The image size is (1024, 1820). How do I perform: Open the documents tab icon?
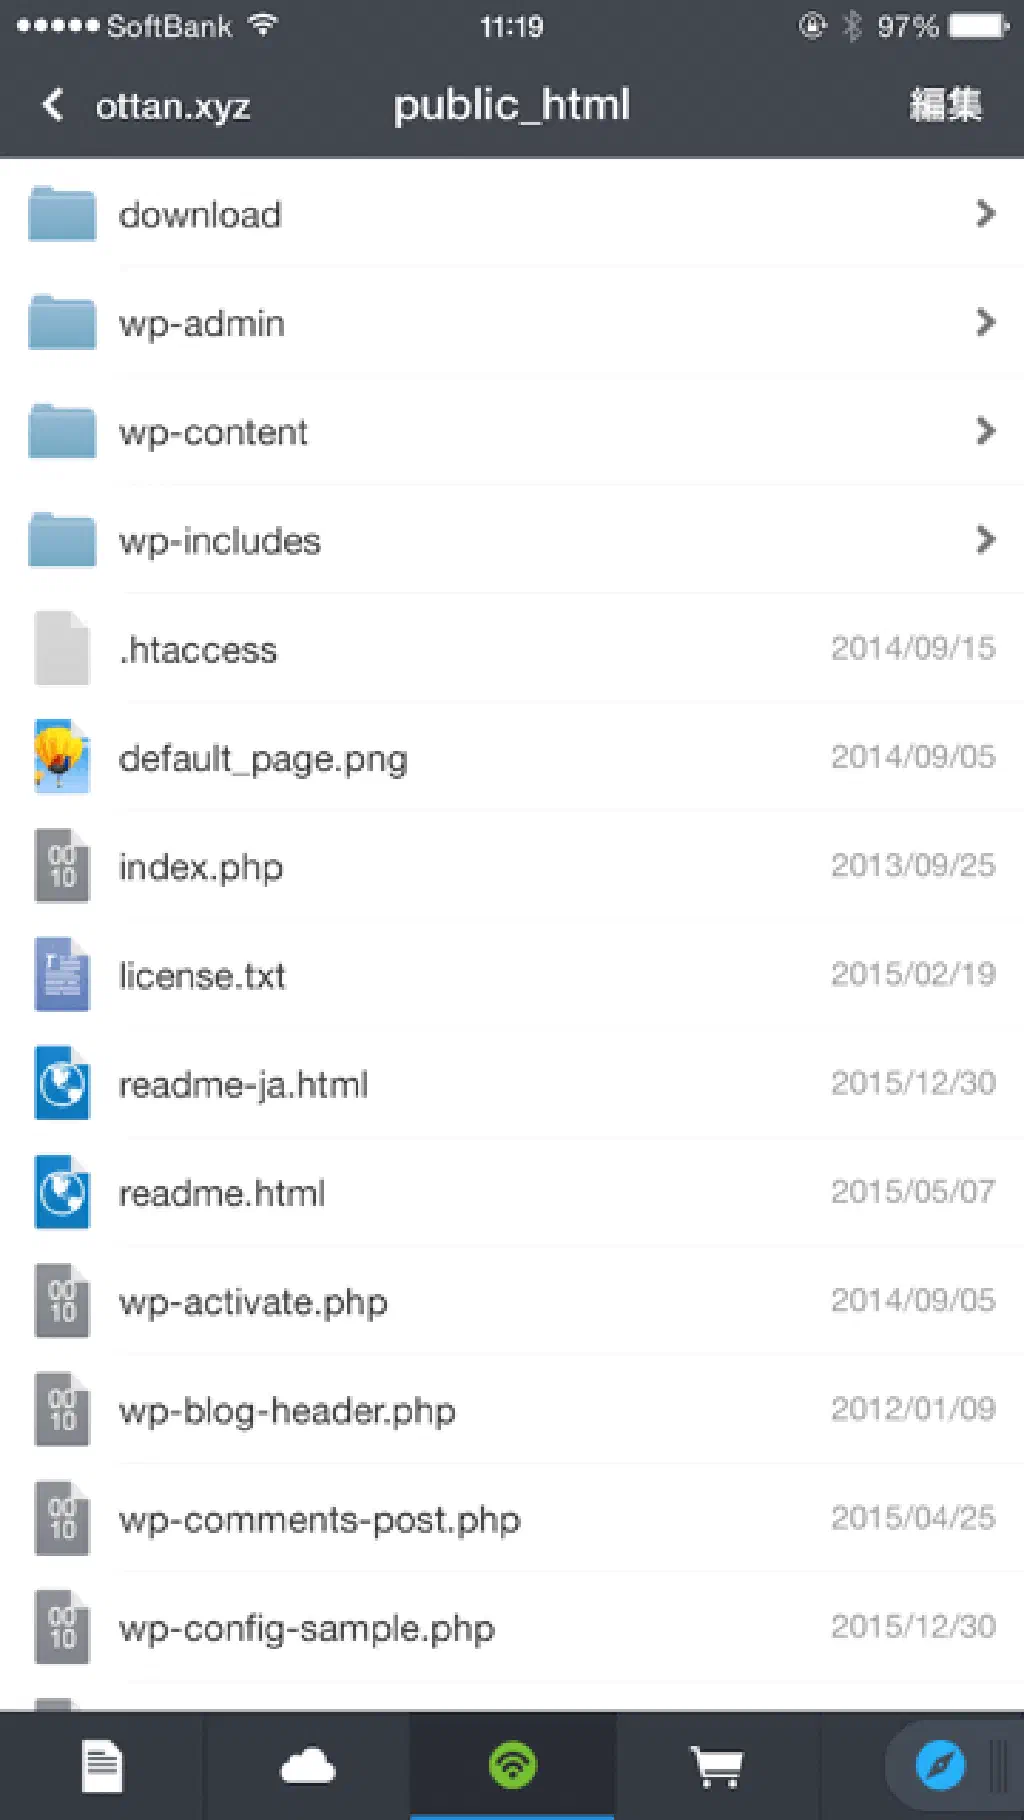[102, 1766]
